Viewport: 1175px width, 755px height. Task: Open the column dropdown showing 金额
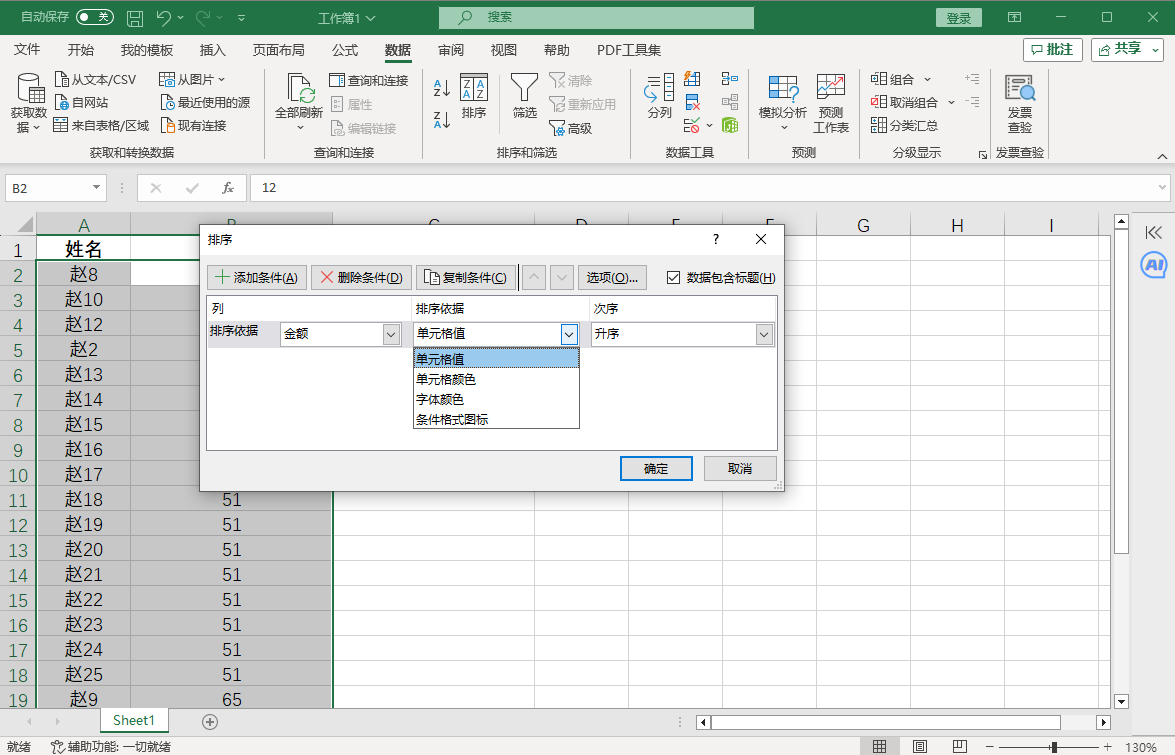(x=392, y=335)
